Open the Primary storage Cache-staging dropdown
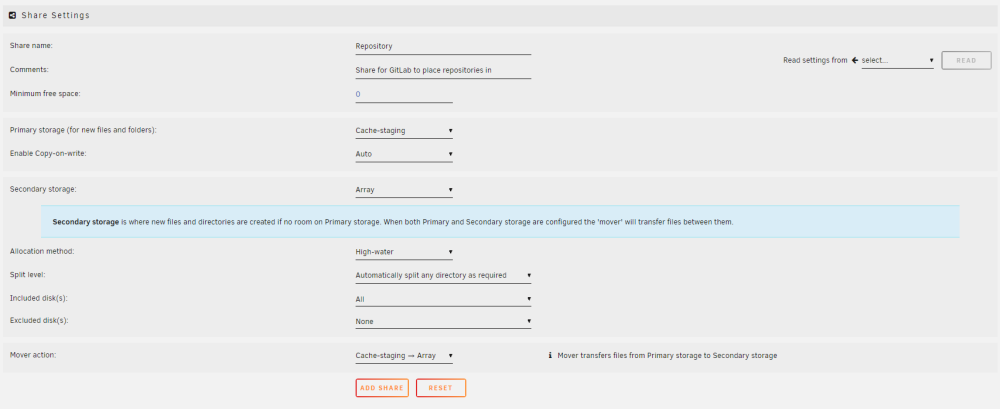The image size is (1000, 409). [x=404, y=131]
